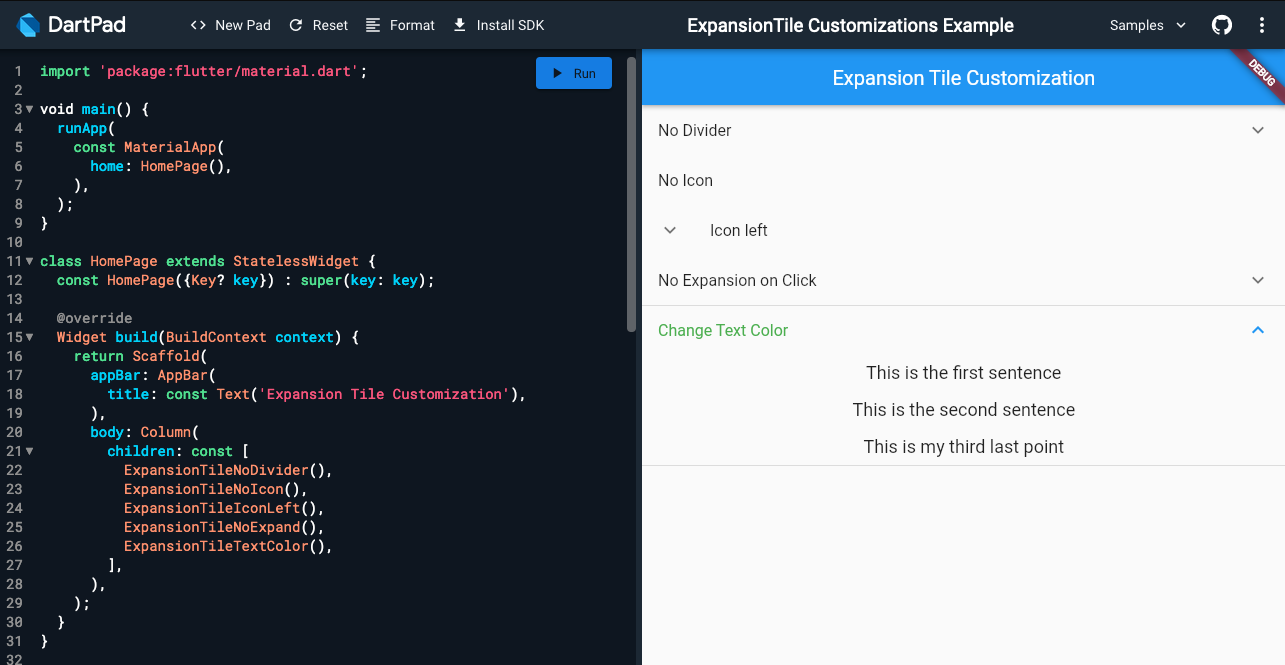Click the green Change Text Color text
The width and height of the screenshot is (1285, 665).
(x=723, y=330)
